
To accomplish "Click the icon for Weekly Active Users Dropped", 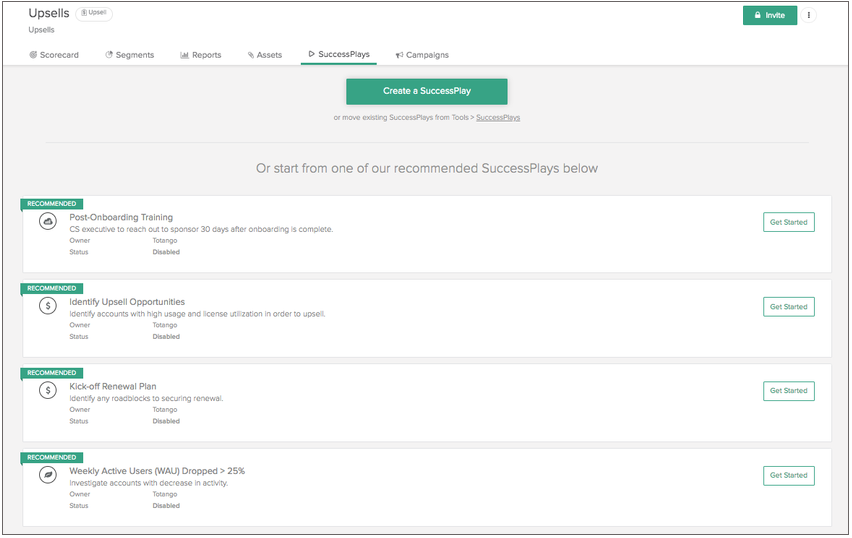I will [x=47, y=475].
